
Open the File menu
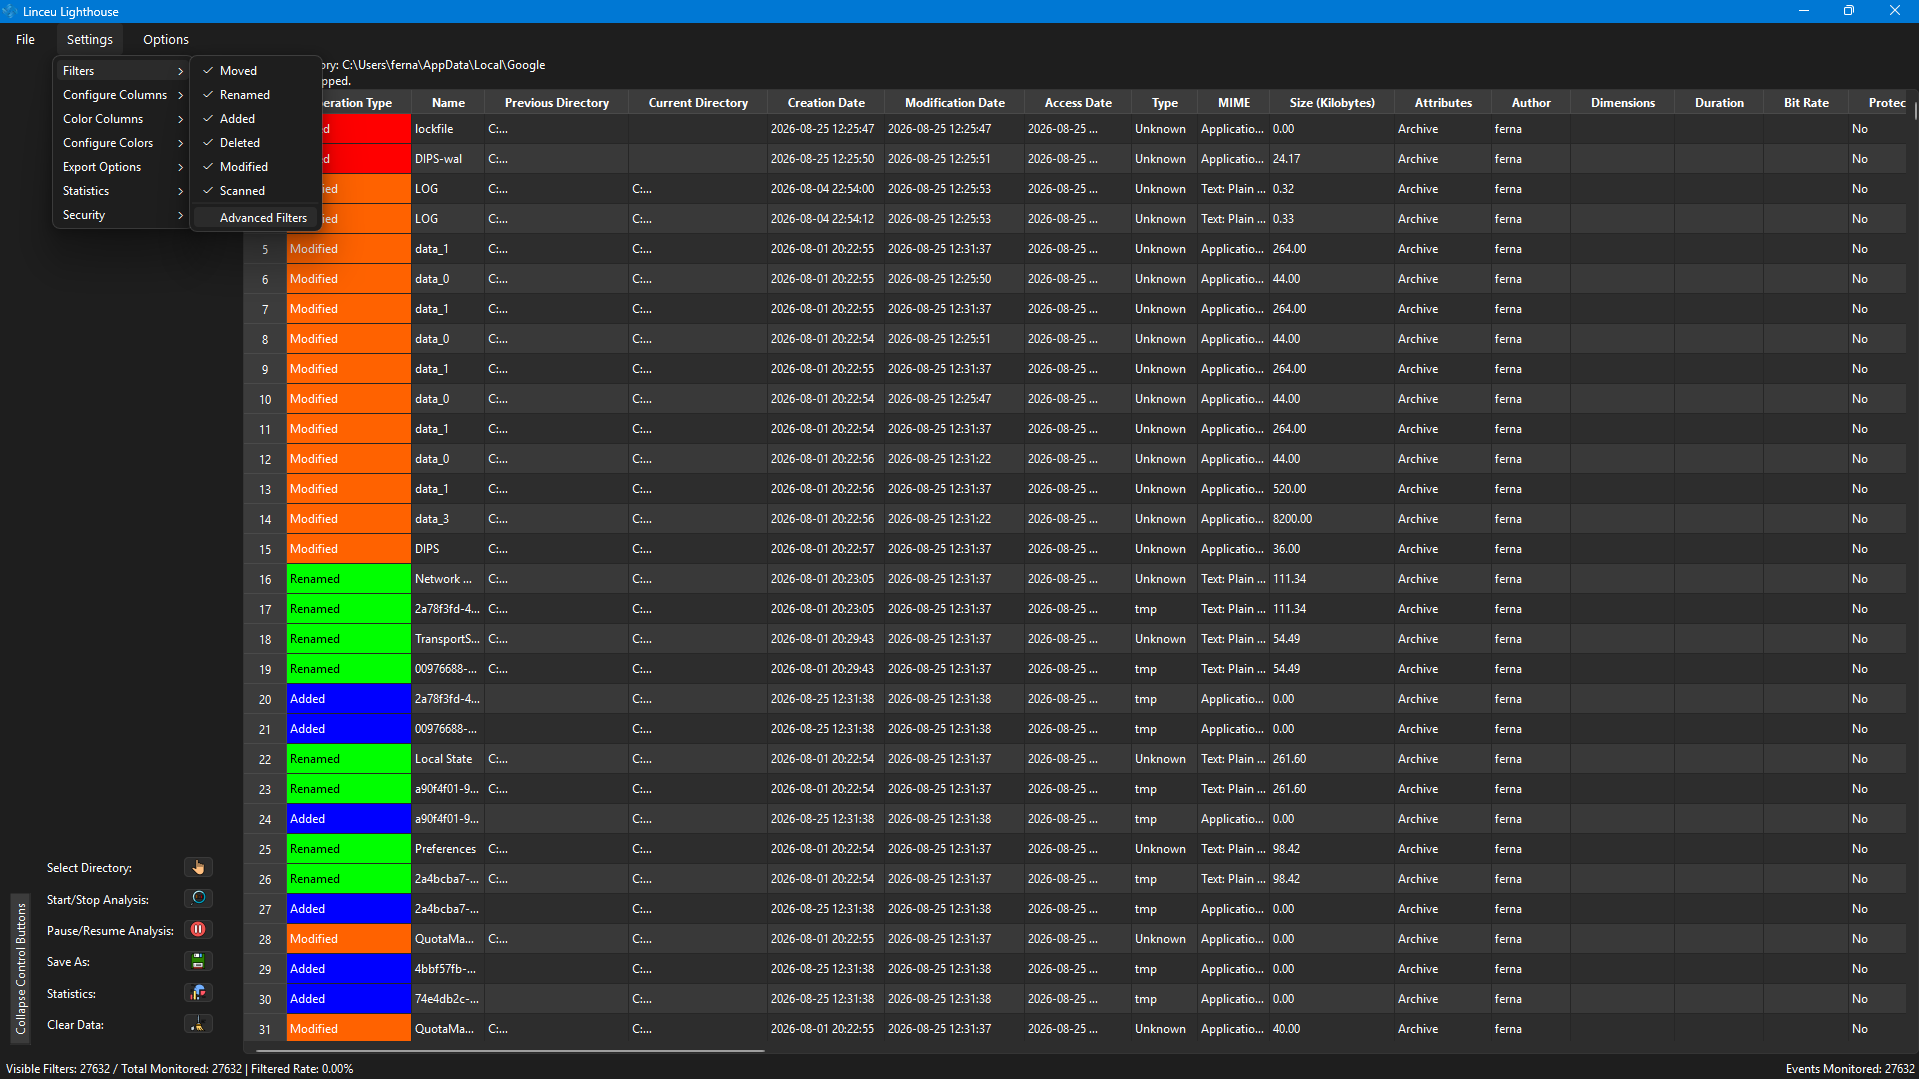click(x=25, y=39)
